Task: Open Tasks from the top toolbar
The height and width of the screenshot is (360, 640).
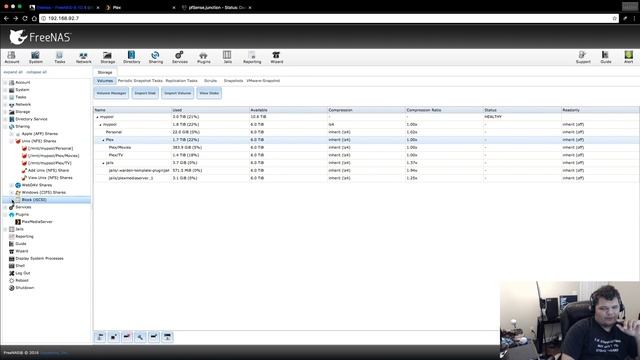Action: click(x=60, y=57)
